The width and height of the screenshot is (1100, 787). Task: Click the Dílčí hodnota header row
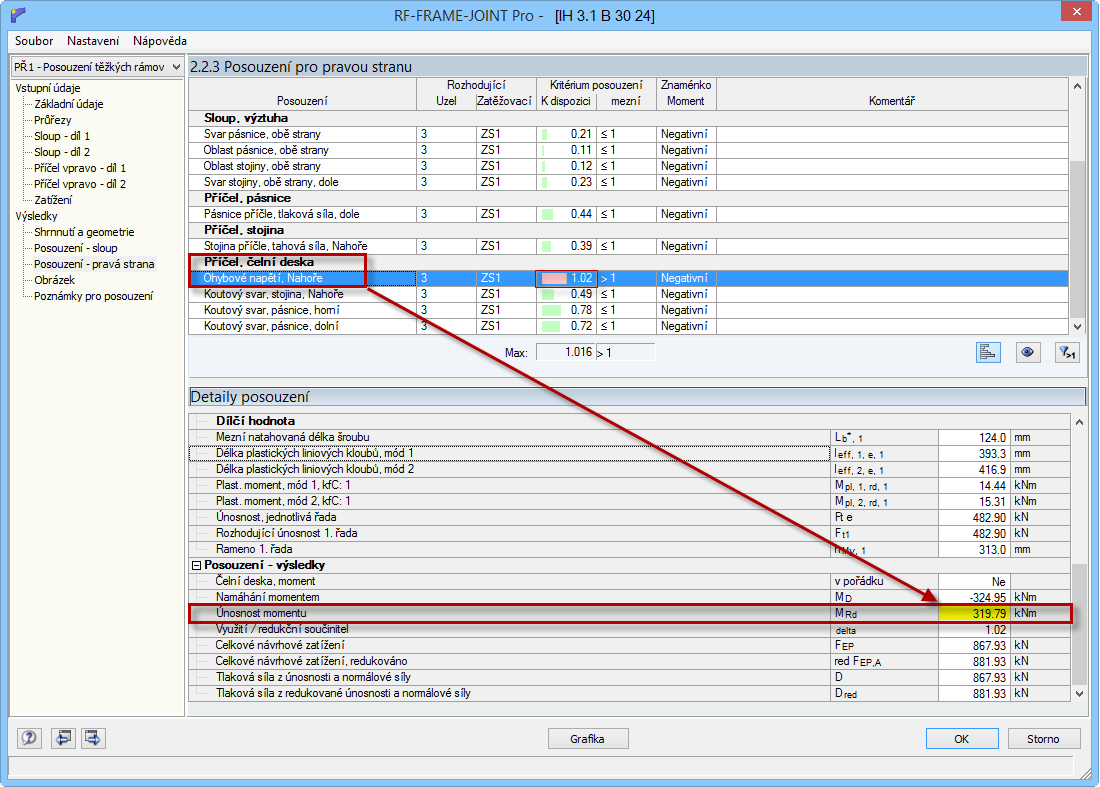[x=629, y=421]
